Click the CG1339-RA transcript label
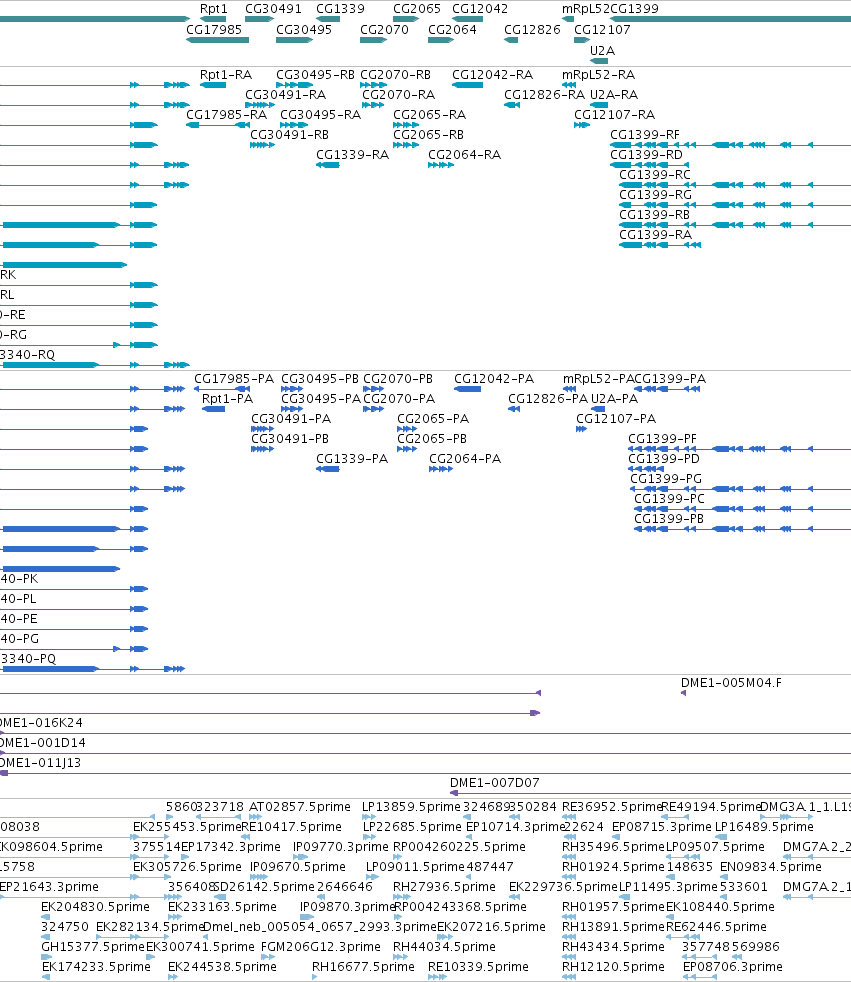Image resolution: width=851 pixels, height=982 pixels. pyautogui.click(x=353, y=155)
